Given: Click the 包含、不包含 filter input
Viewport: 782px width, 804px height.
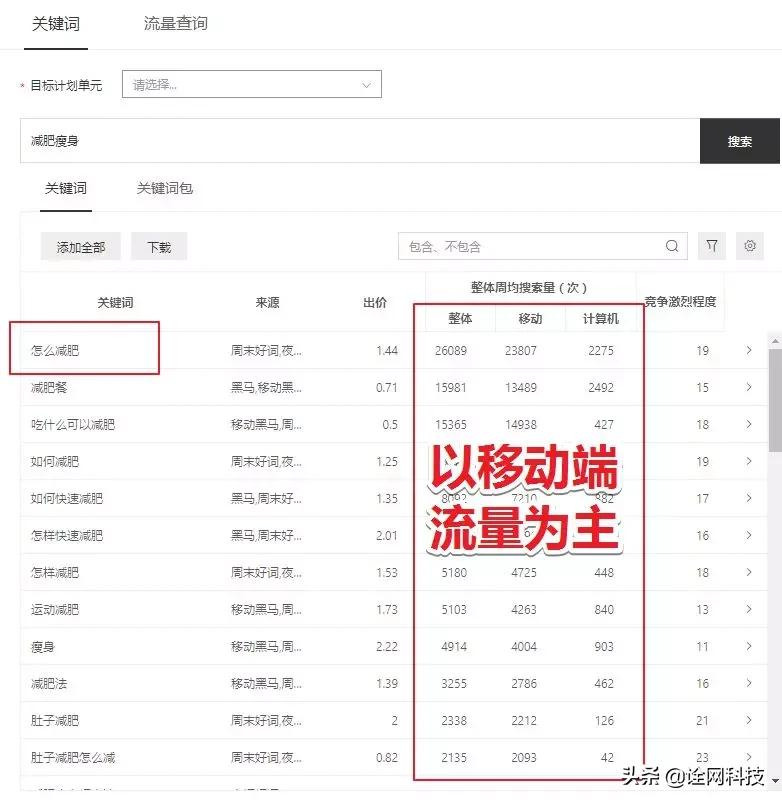Looking at the screenshot, I should point(530,246).
